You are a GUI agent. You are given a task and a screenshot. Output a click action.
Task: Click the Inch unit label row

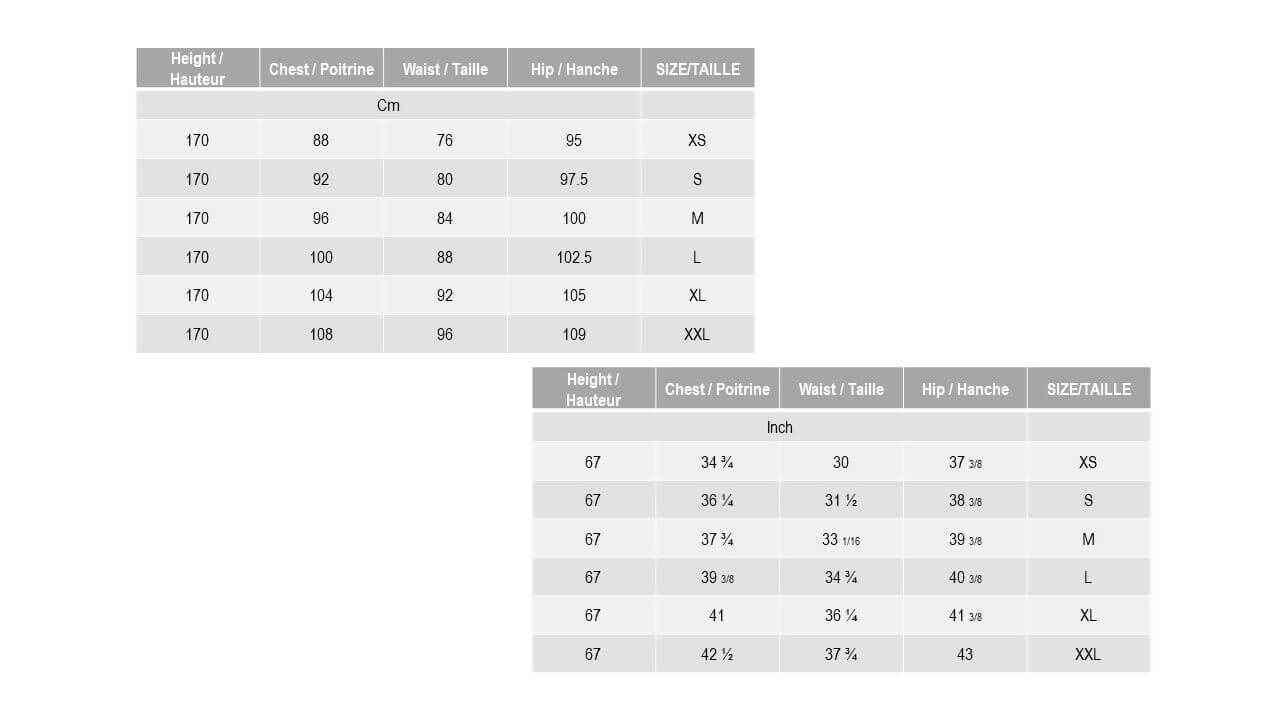click(x=779, y=427)
